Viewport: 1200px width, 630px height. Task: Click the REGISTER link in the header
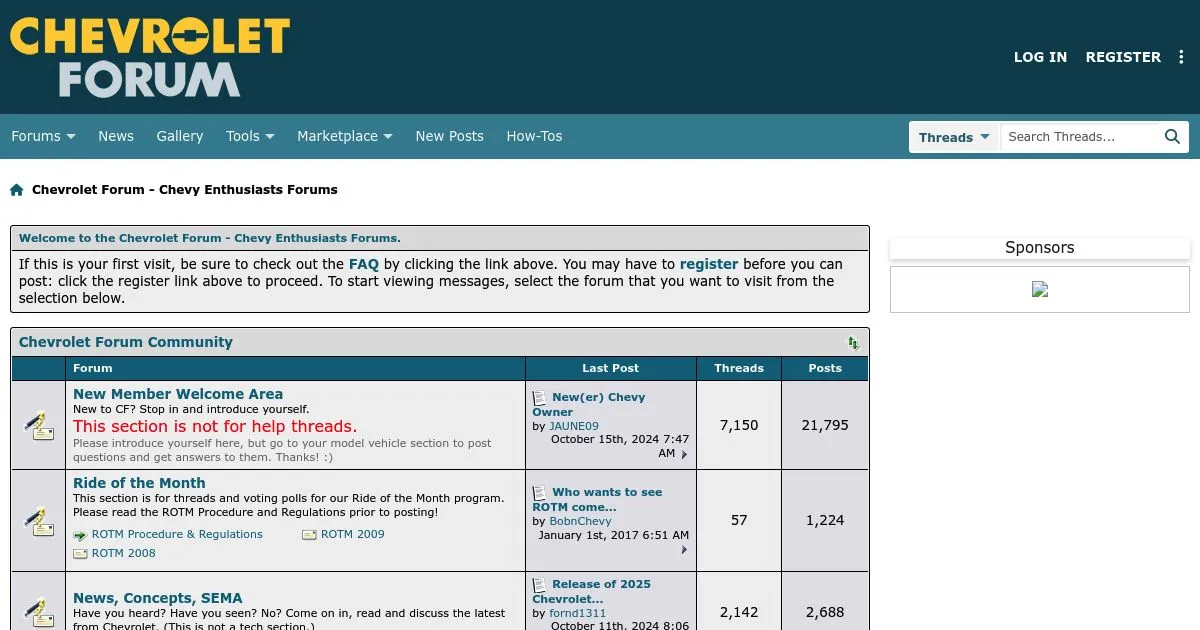[x=1123, y=57]
